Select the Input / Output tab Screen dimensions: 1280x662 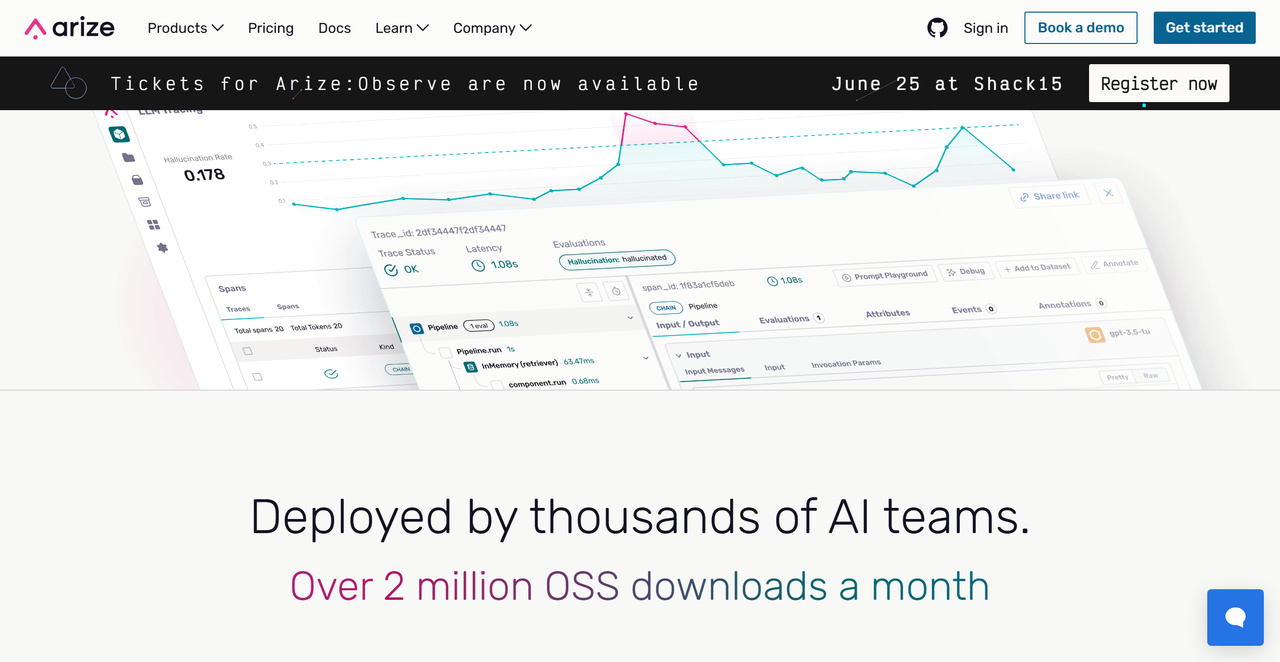click(x=687, y=324)
